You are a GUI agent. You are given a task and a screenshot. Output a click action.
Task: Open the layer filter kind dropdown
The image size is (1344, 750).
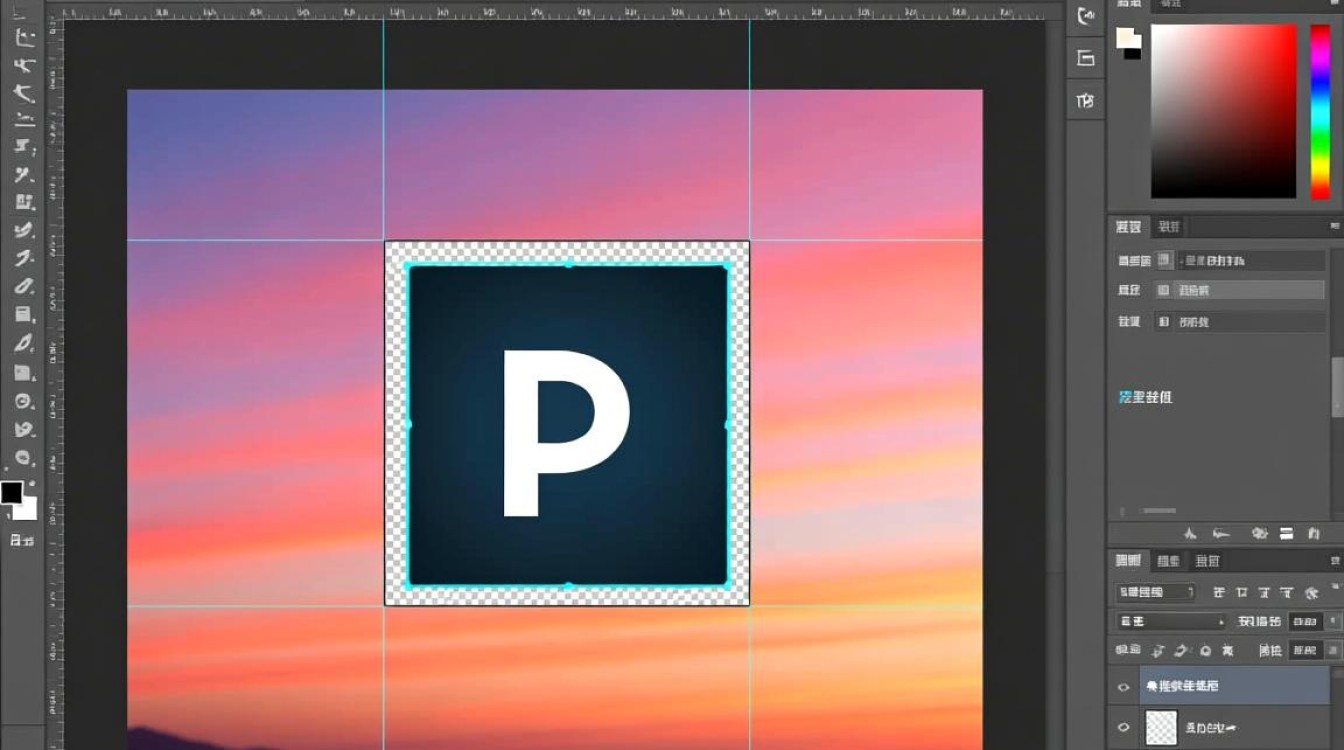[1155, 592]
